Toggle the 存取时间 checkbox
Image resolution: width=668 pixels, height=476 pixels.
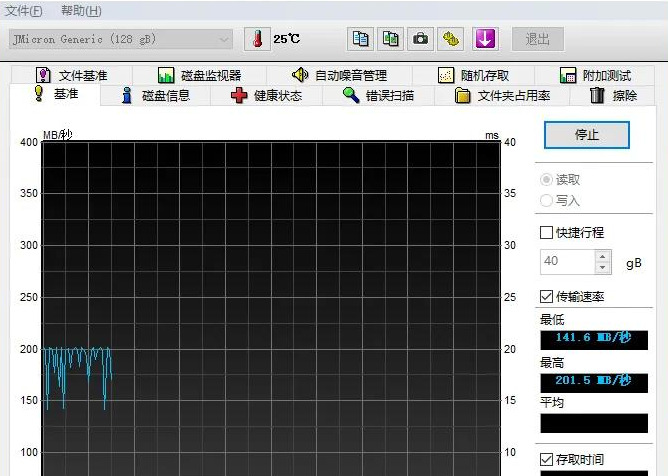pyautogui.click(x=546, y=459)
